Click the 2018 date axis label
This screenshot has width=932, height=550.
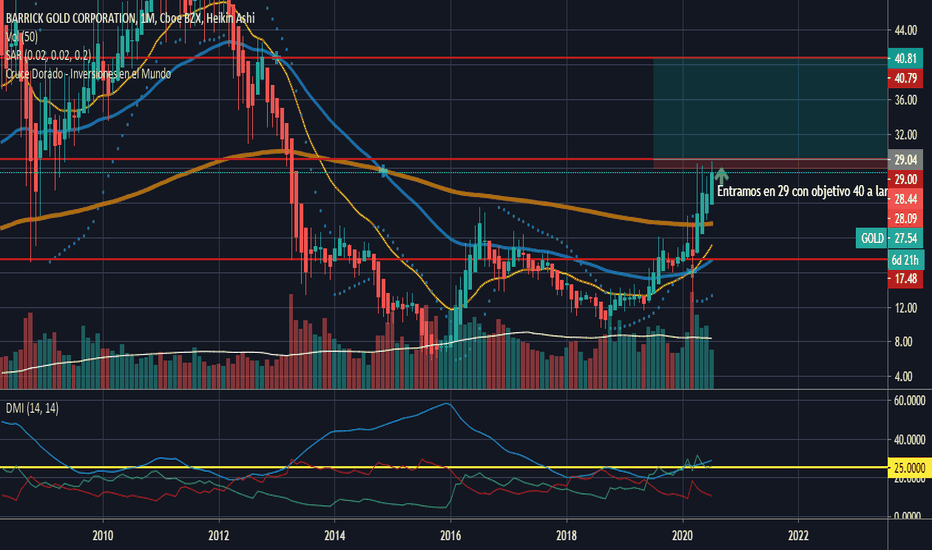566,536
